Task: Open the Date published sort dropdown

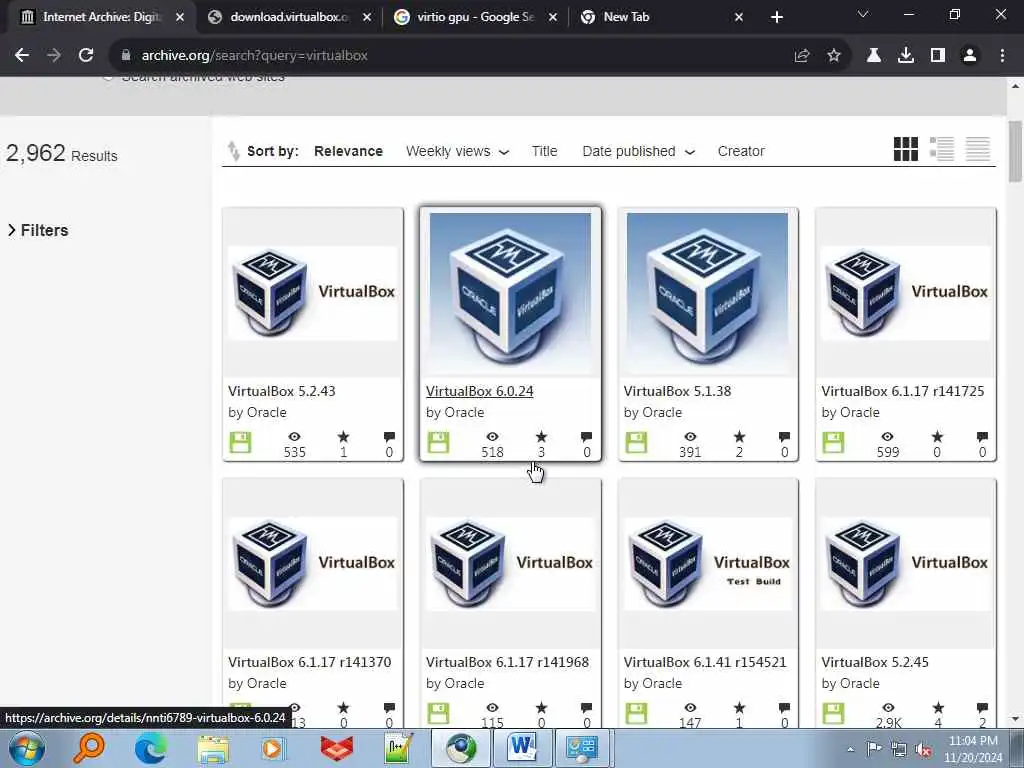Action: click(x=639, y=151)
